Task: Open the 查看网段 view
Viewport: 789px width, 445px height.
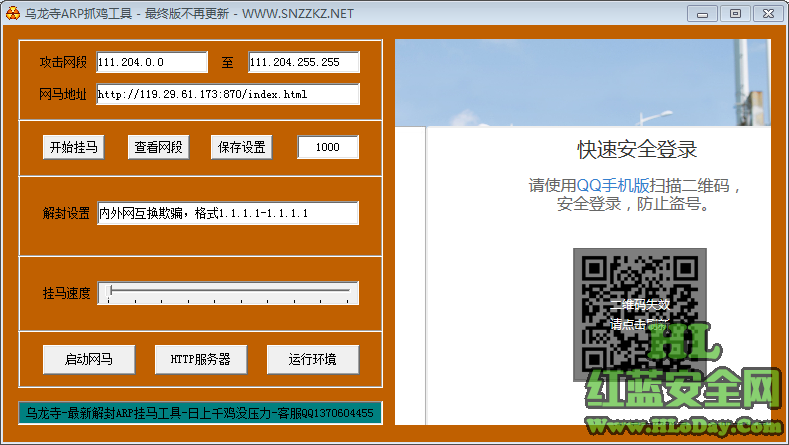Action: [x=159, y=147]
